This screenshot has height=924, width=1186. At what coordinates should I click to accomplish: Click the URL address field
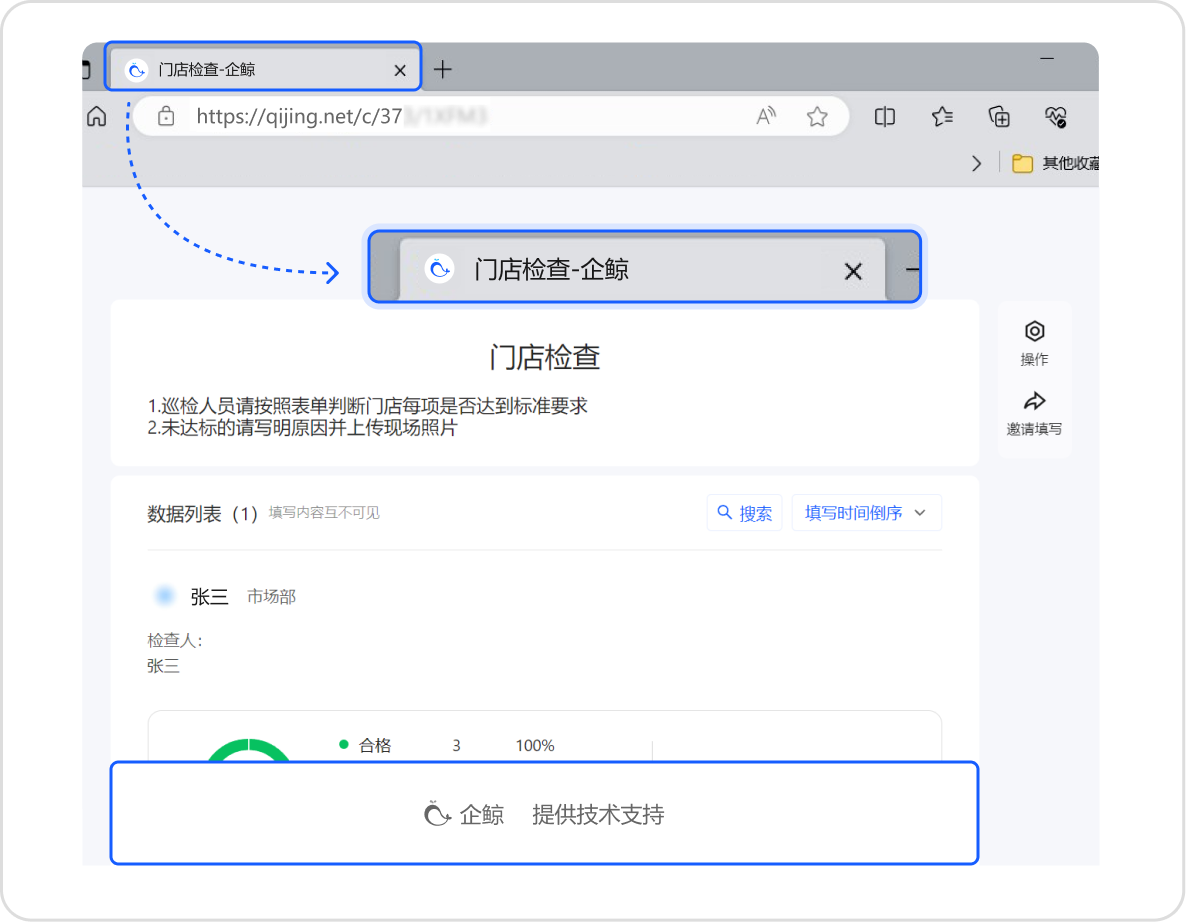click(x=450, y=117)
